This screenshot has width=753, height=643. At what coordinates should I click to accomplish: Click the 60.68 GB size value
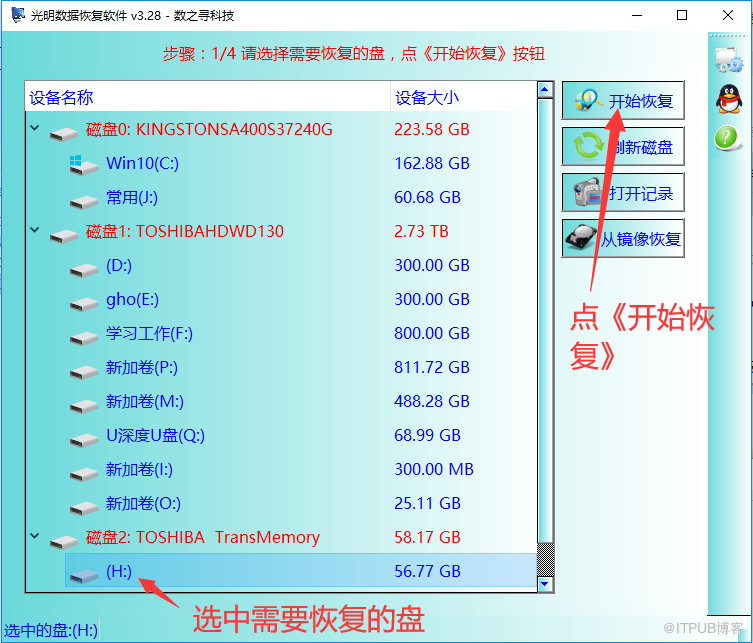(427, 197)
